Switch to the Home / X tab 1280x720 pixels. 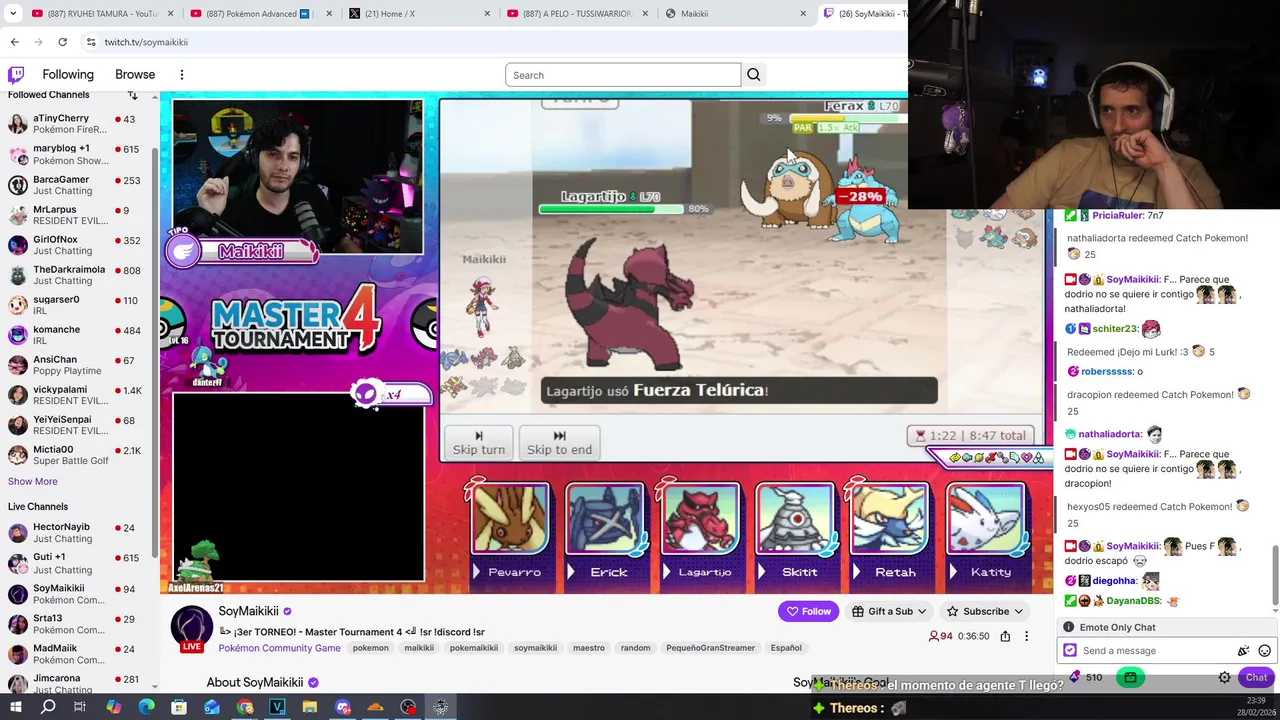point(417,14)
